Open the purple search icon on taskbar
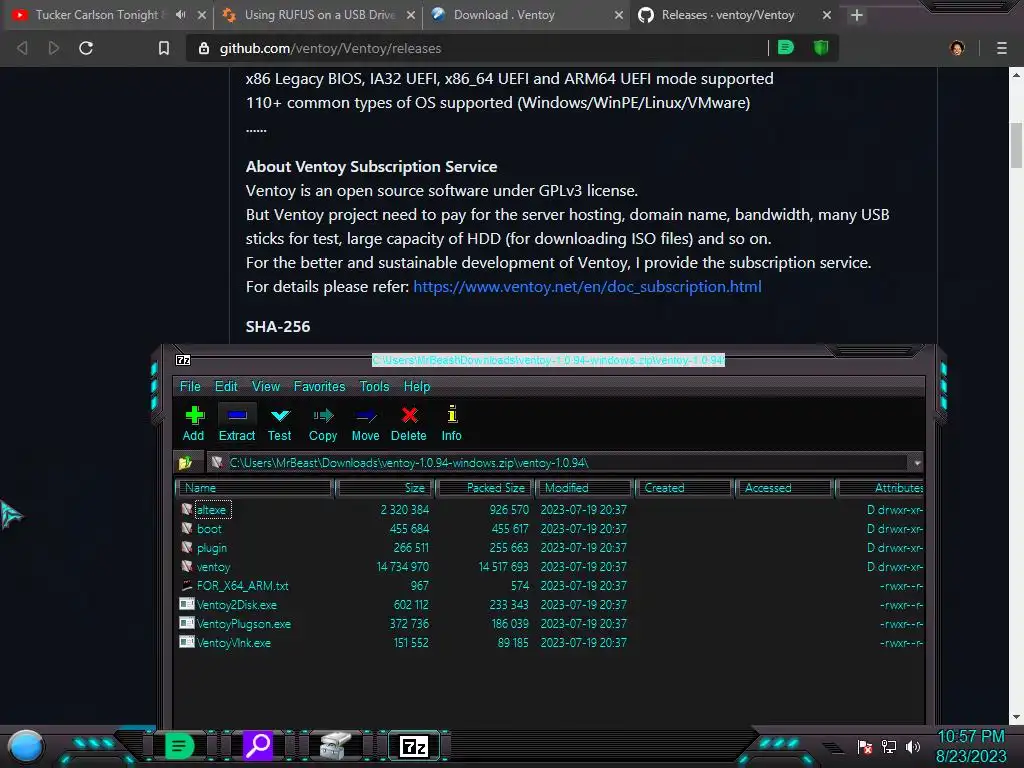The height and width of the screenshot is (768, 1024). (x=258, y=746)
